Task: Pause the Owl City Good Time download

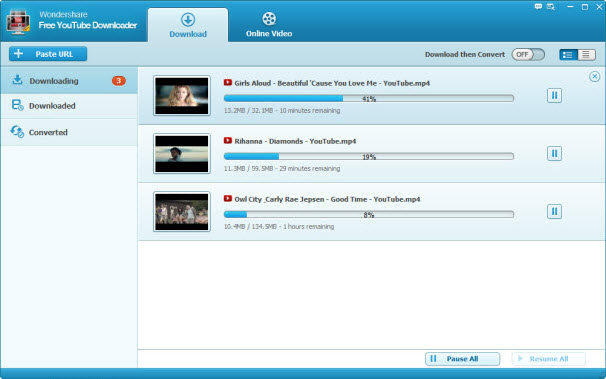Action: pyautogui.click(x=554, y=211)
